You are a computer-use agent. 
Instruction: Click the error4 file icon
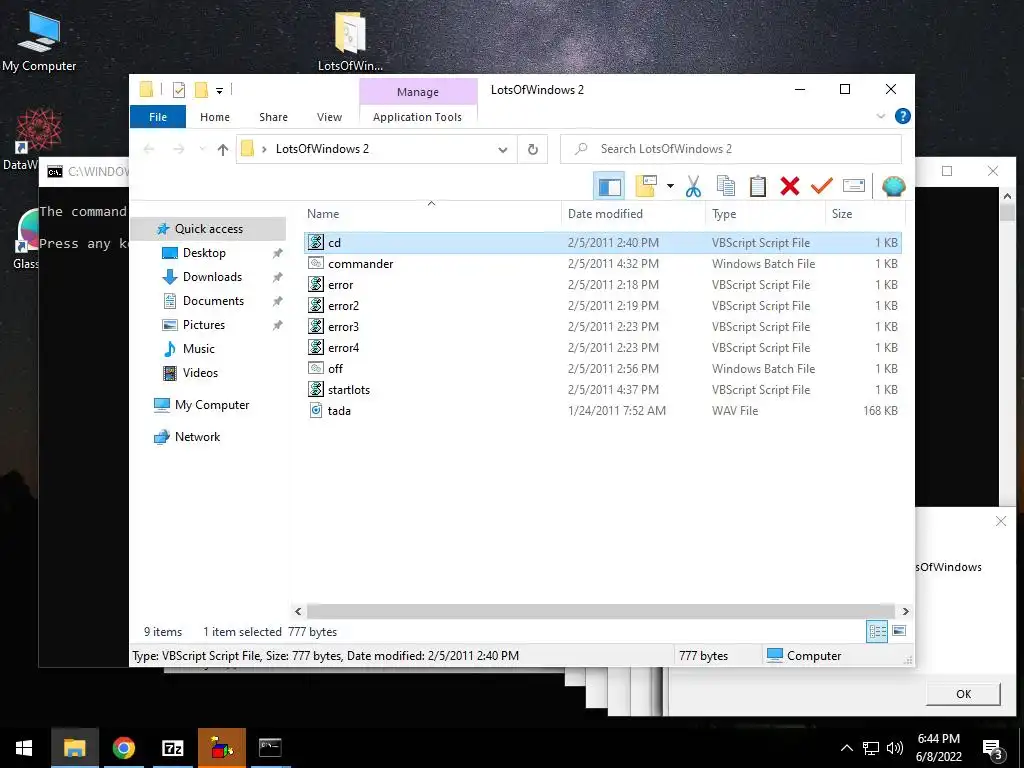pyautogui.click(x=316, y=347)
